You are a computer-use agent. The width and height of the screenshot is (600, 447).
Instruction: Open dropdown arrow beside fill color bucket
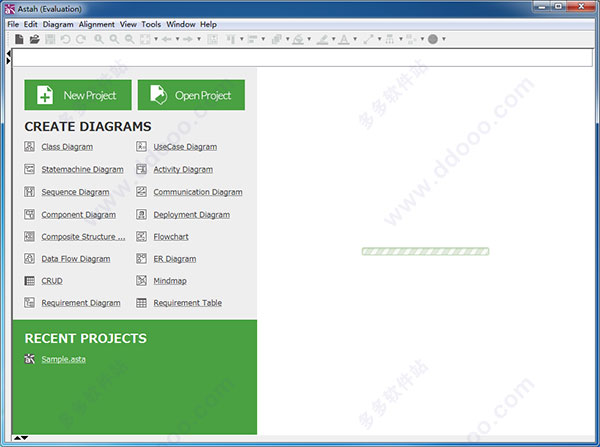(309, 39)
